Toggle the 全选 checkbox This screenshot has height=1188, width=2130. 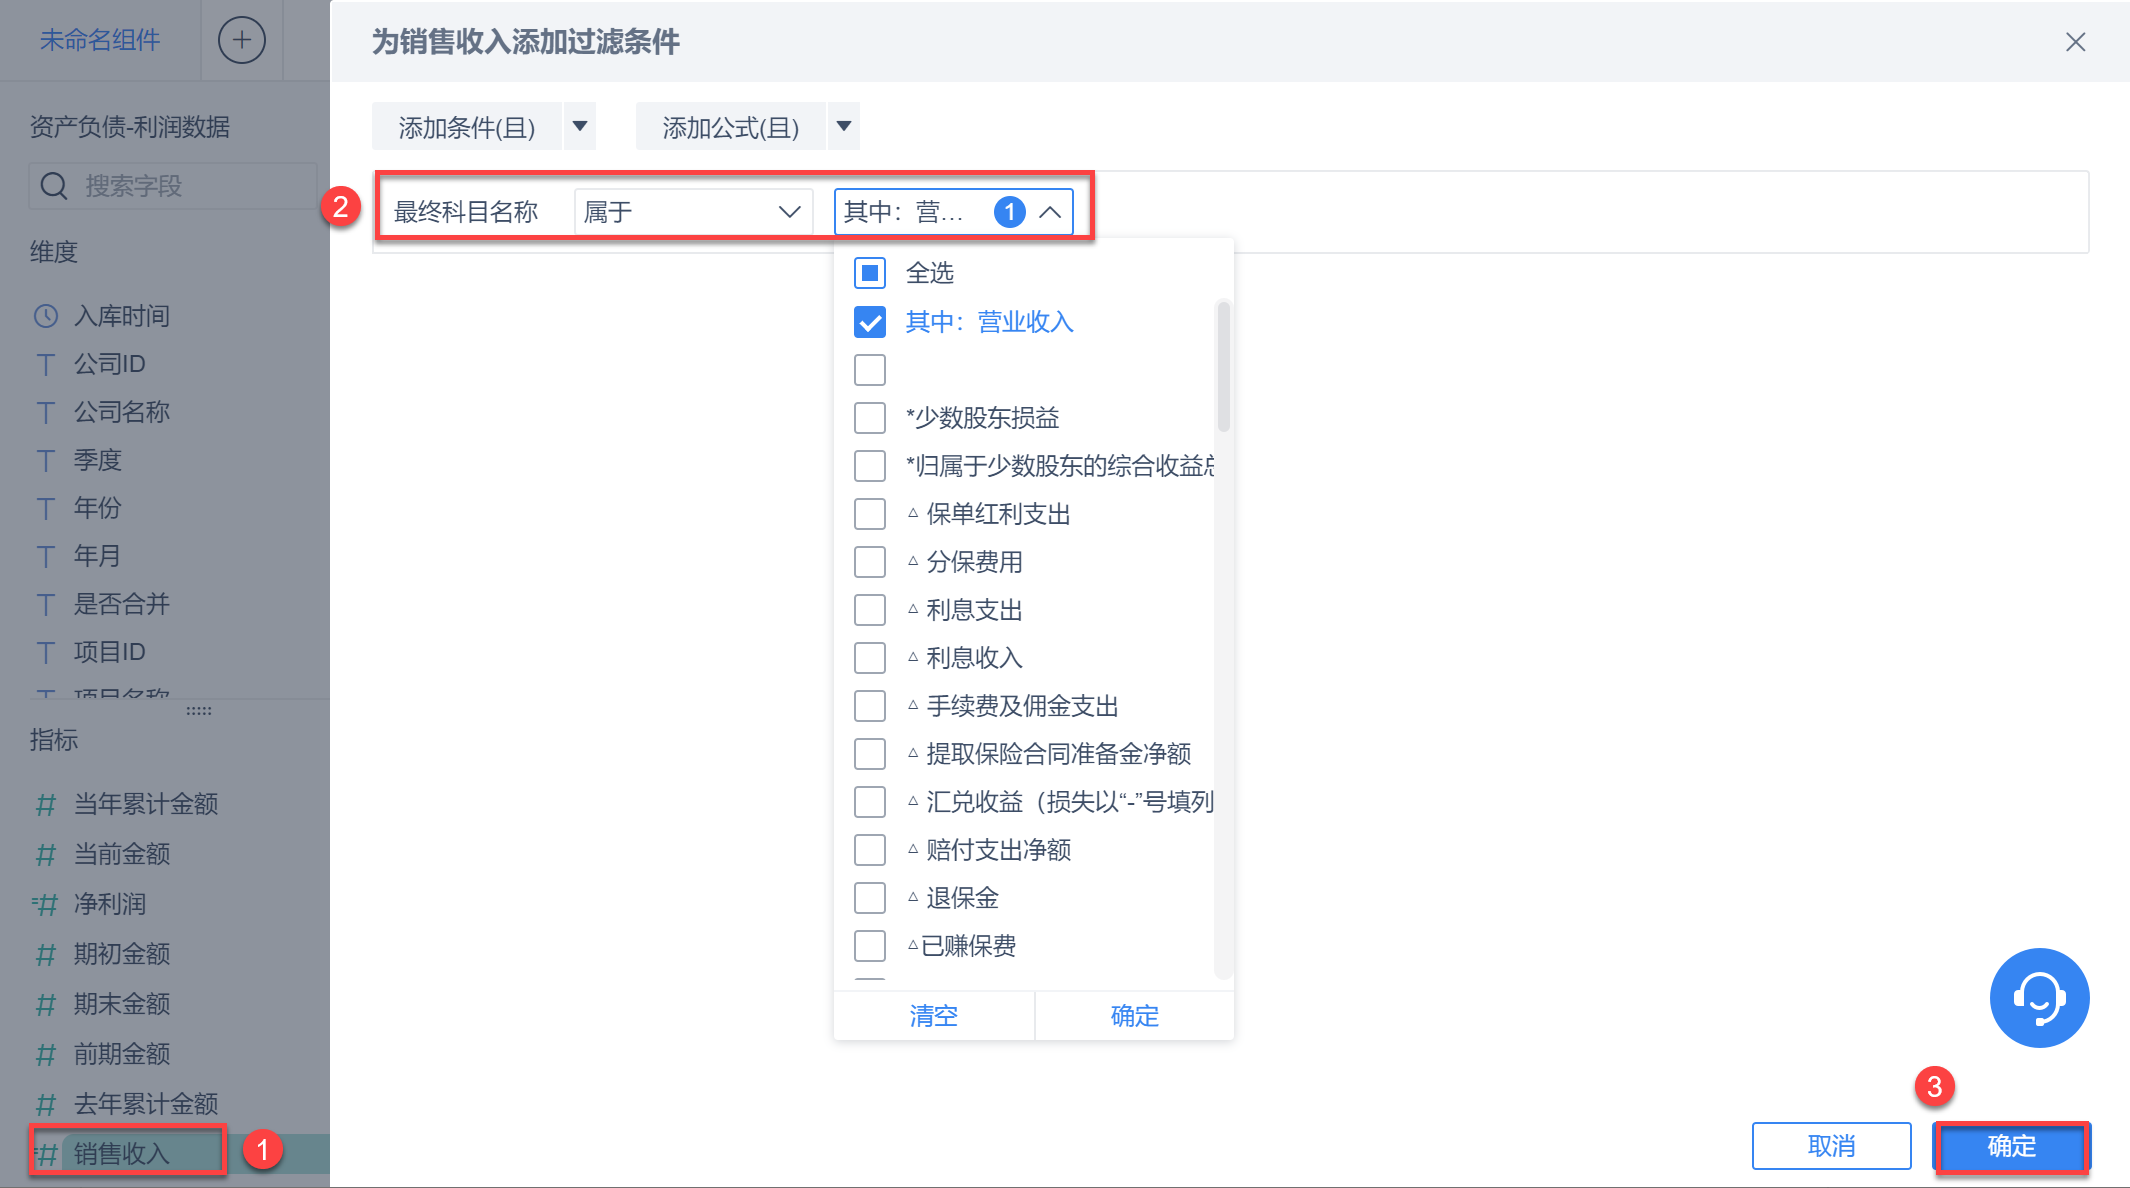(x=870, y=273)
